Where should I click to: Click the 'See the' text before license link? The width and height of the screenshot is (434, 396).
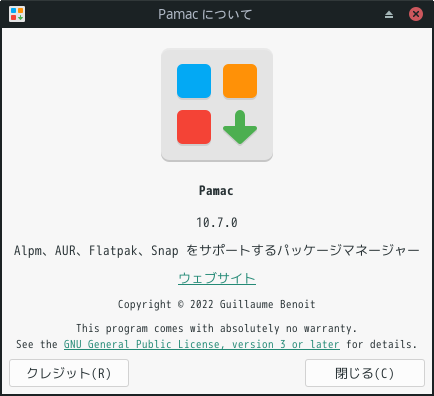[x=37, y=344]
